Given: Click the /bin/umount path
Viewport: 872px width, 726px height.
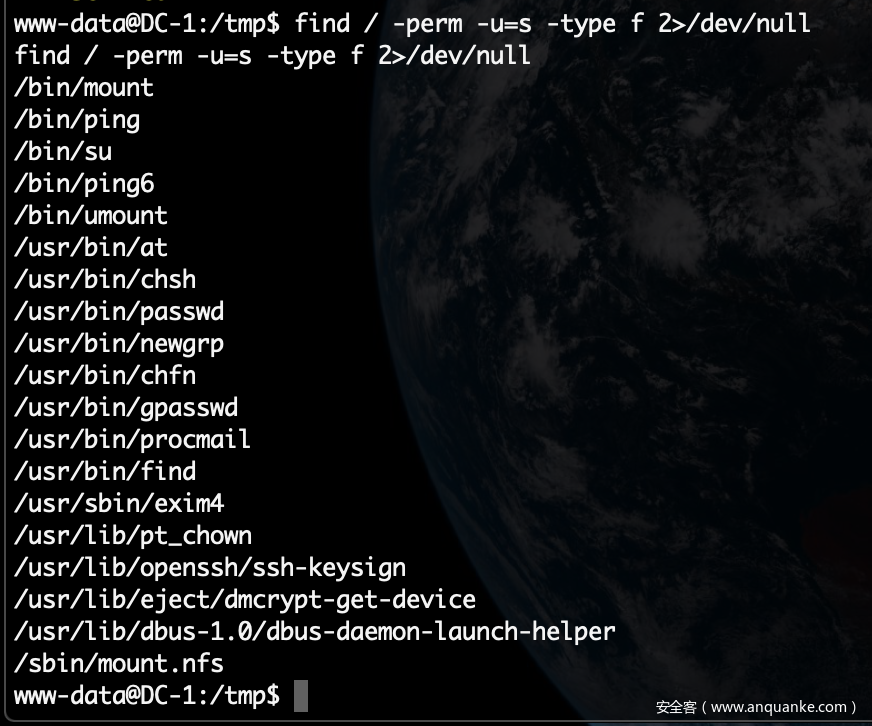Looking at the screenshot, I should click(x=92, y=216).
